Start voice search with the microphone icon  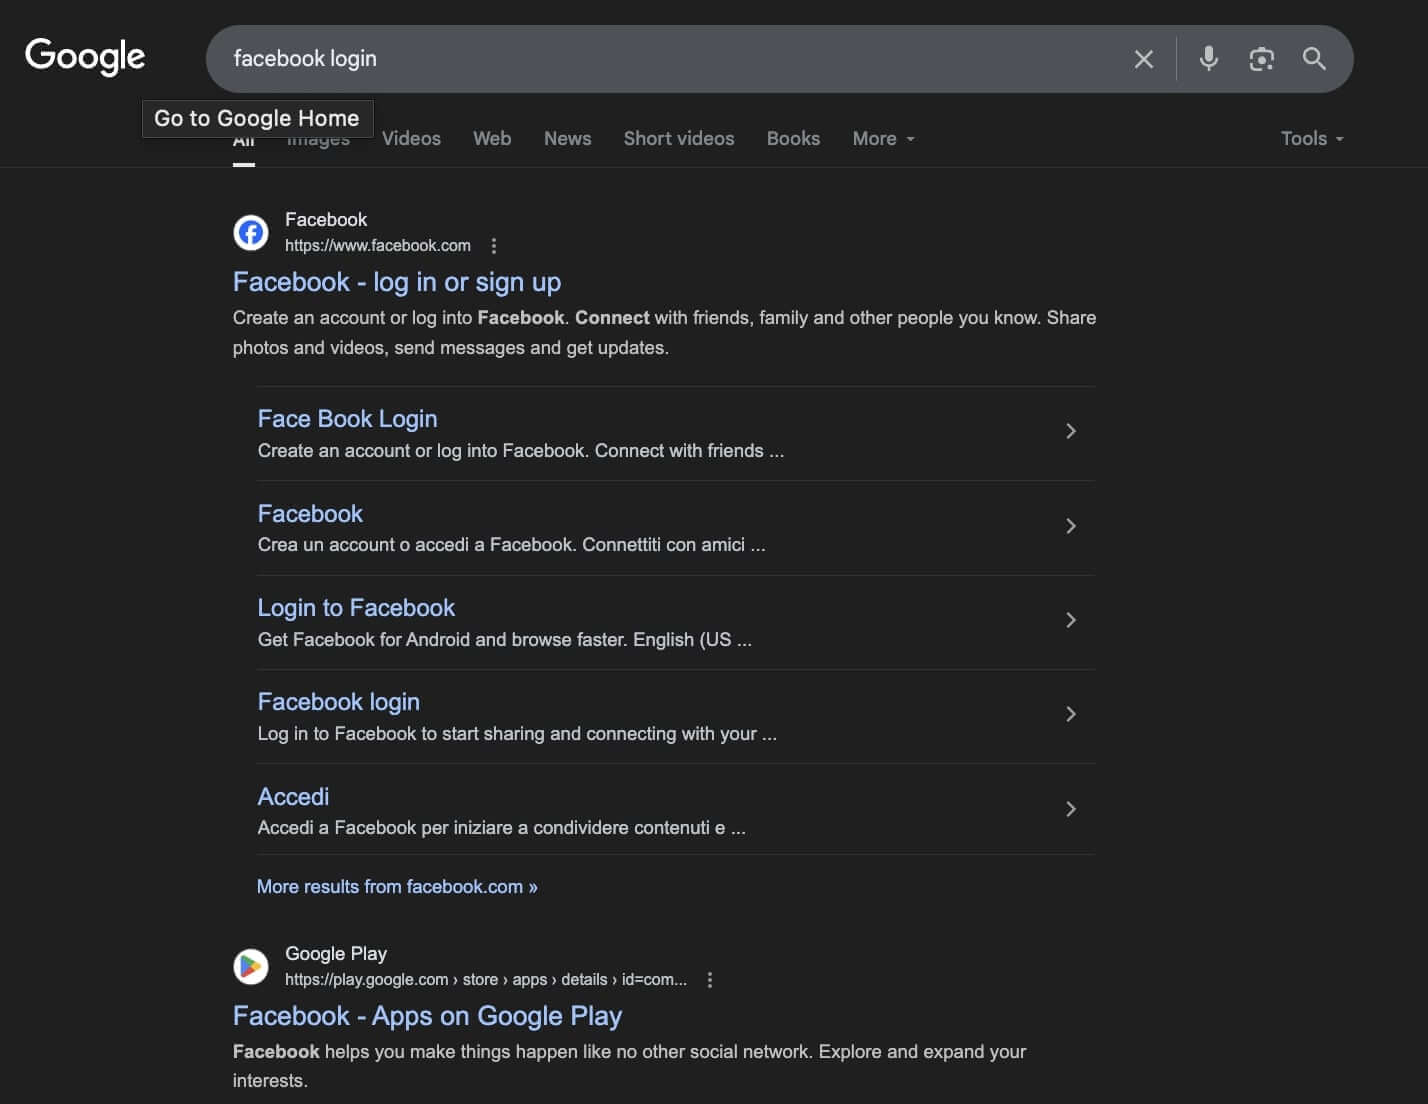pos(1208,59)
